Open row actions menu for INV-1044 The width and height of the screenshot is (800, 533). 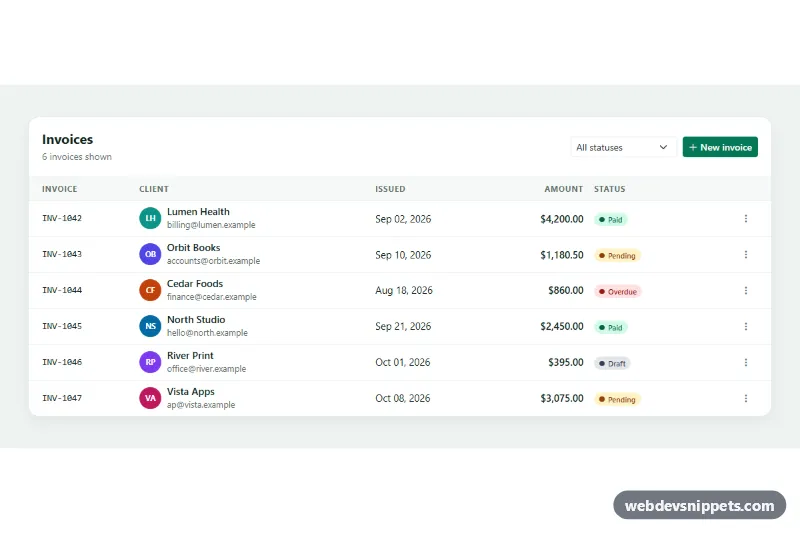point(745,290)
